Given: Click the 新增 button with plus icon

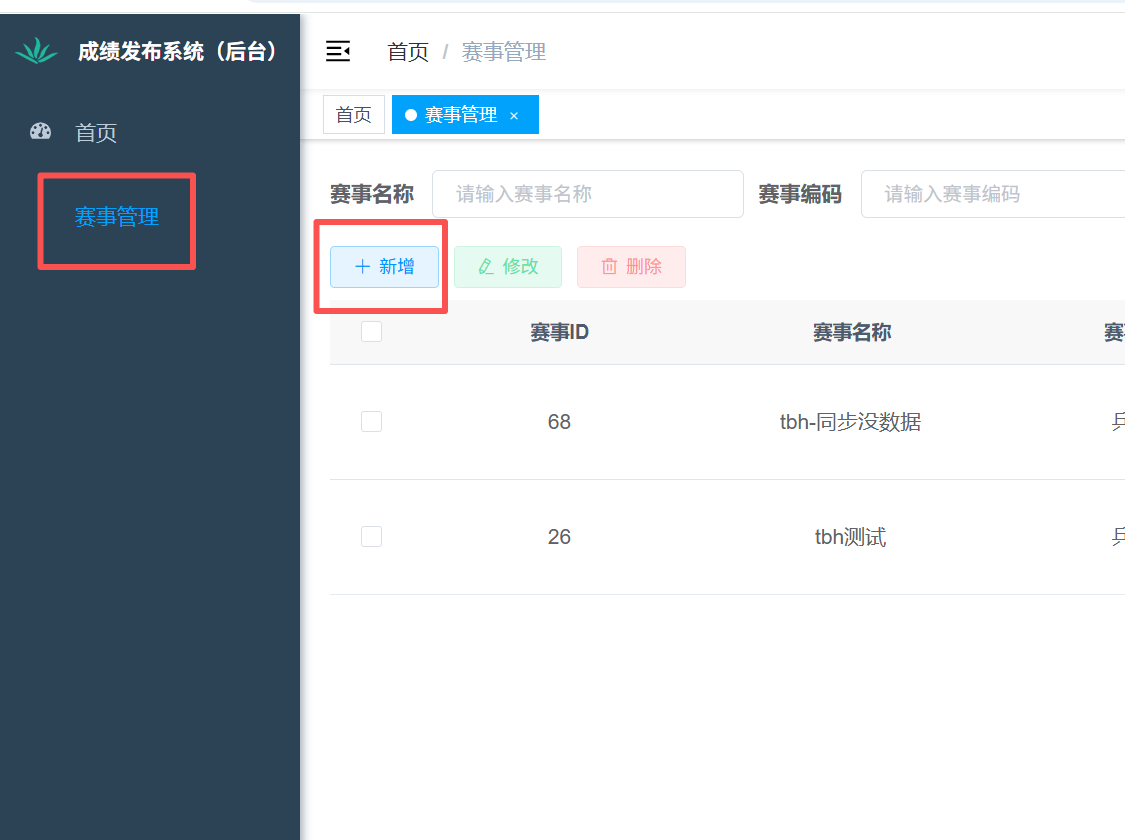Looking at the screenshot, I should pos(384,267).
